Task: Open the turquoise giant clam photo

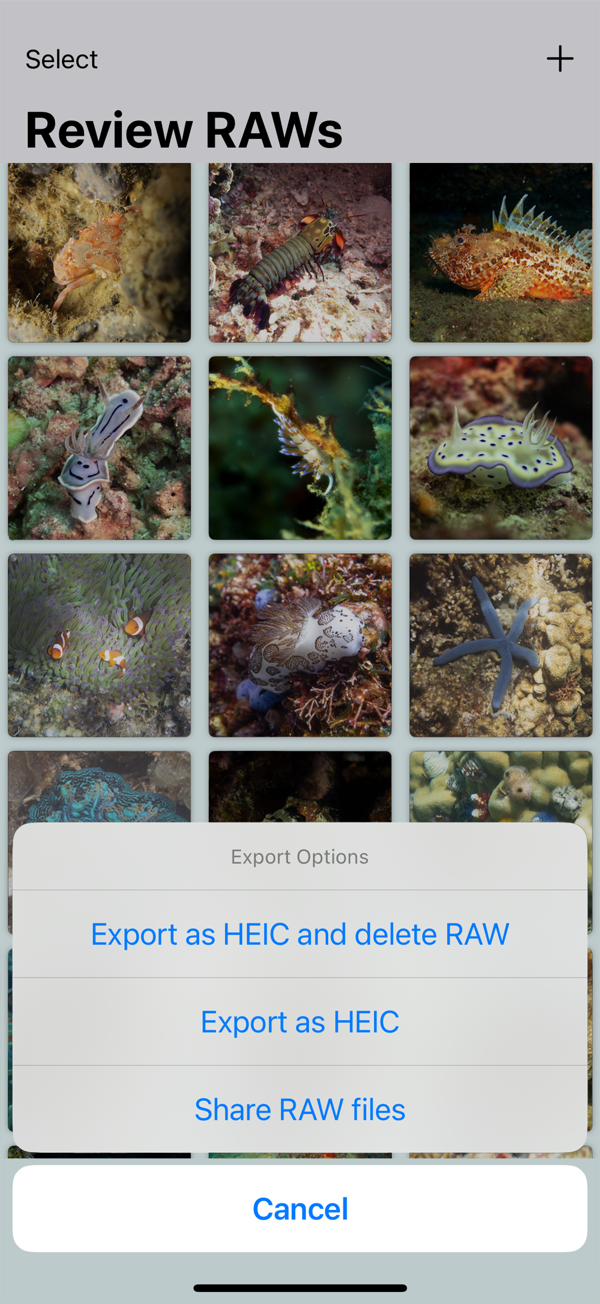Action: click(99, 787)
